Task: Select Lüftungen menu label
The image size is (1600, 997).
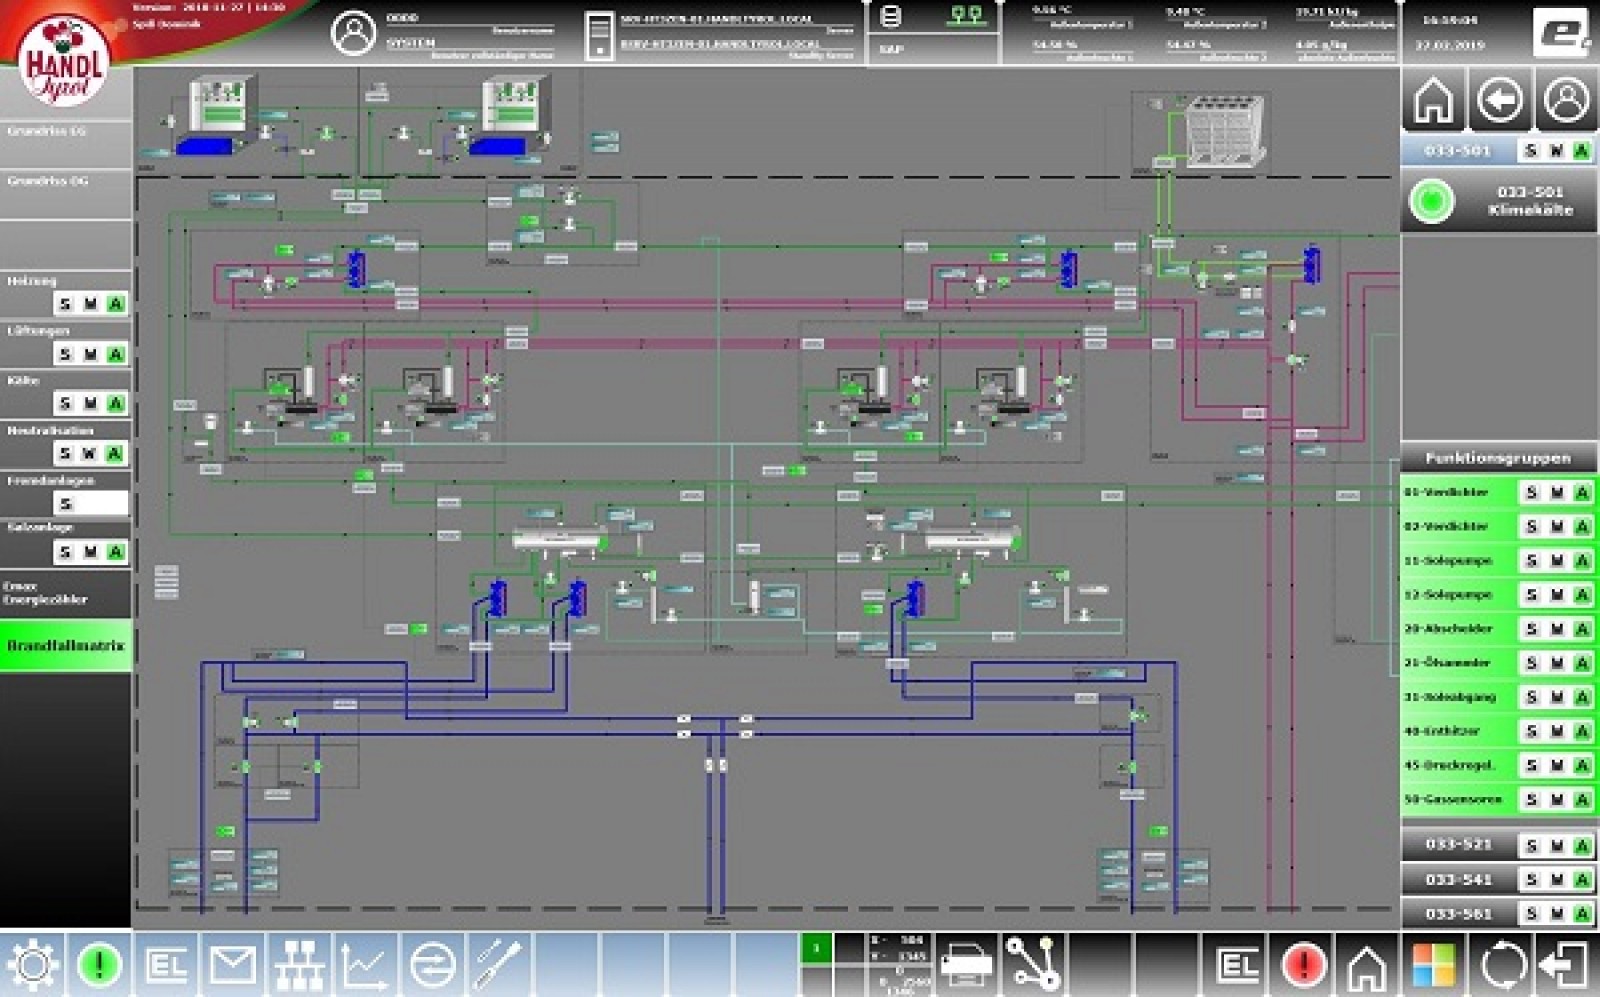Action: [38, 331]
